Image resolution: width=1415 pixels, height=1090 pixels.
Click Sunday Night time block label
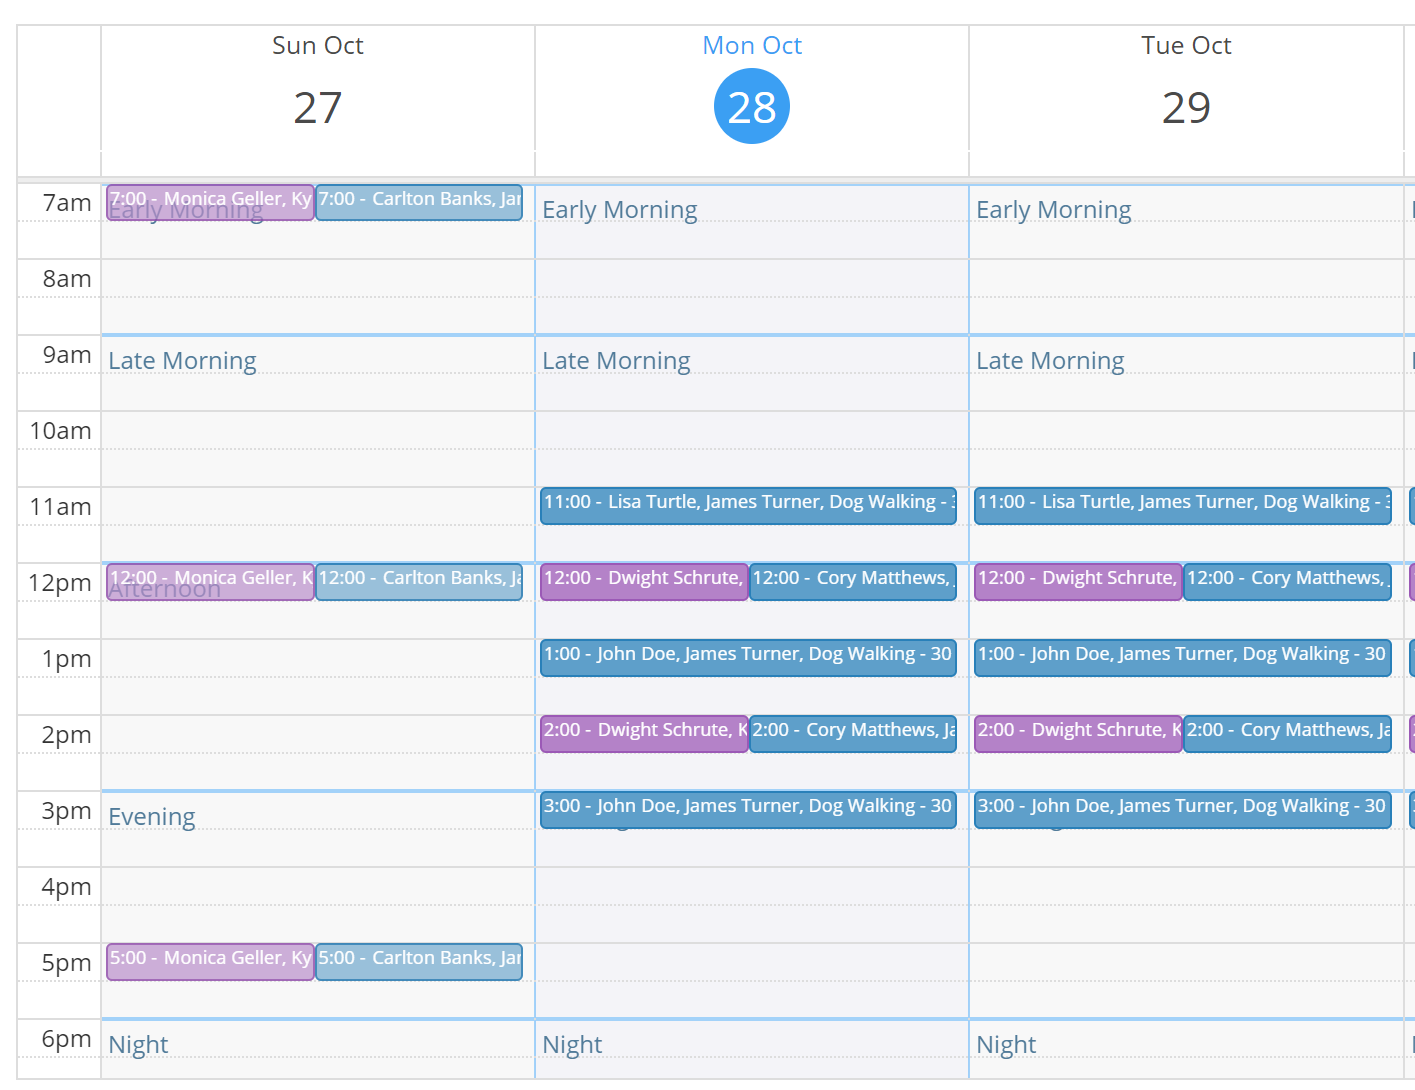click(138, 1045)
